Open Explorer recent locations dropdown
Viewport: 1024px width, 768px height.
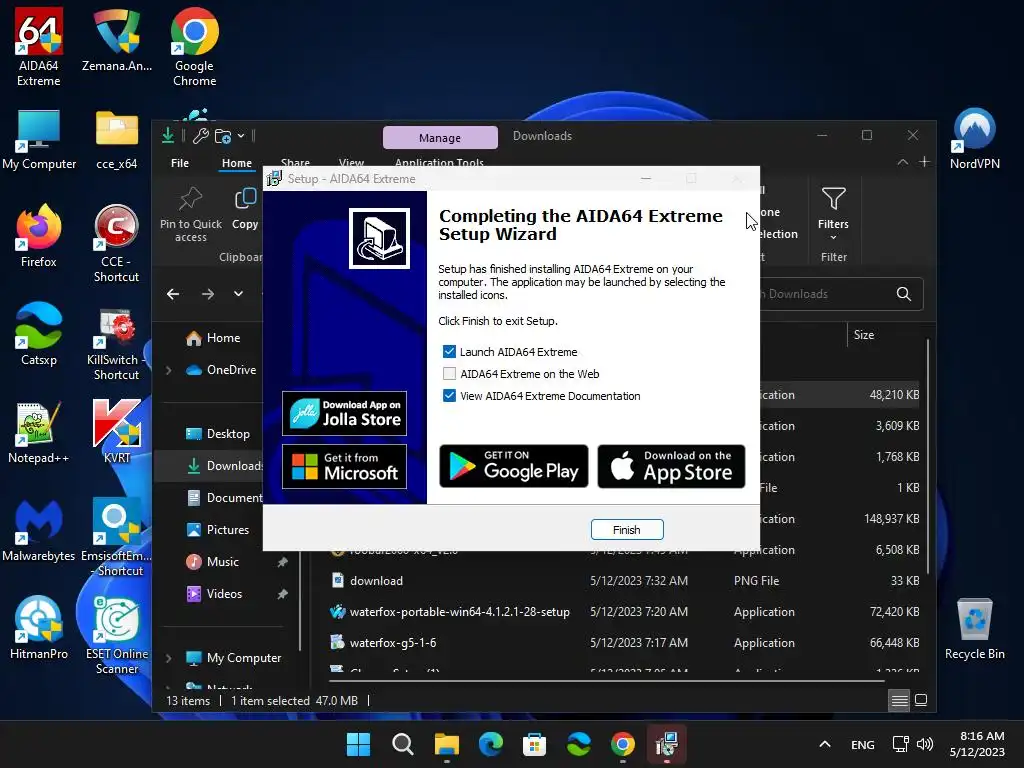tap(238, 294)
